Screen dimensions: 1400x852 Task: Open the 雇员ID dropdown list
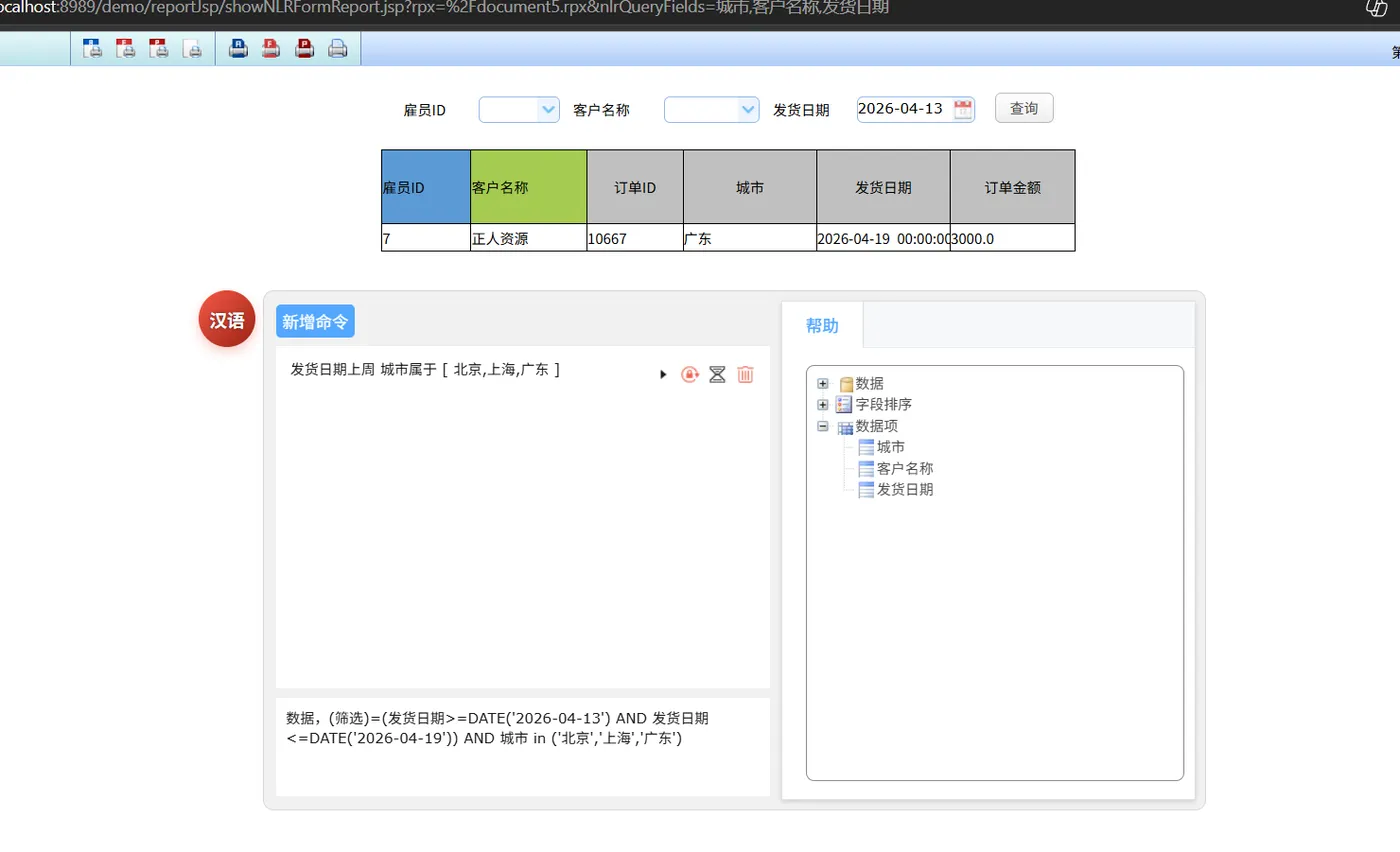pyautogui.click(x=546, y=109)
